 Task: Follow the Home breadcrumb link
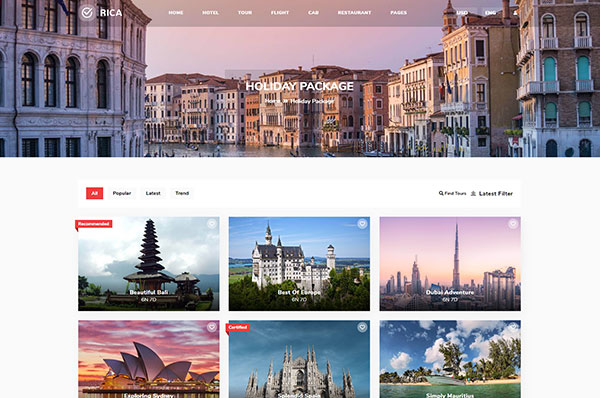point(272,101)
